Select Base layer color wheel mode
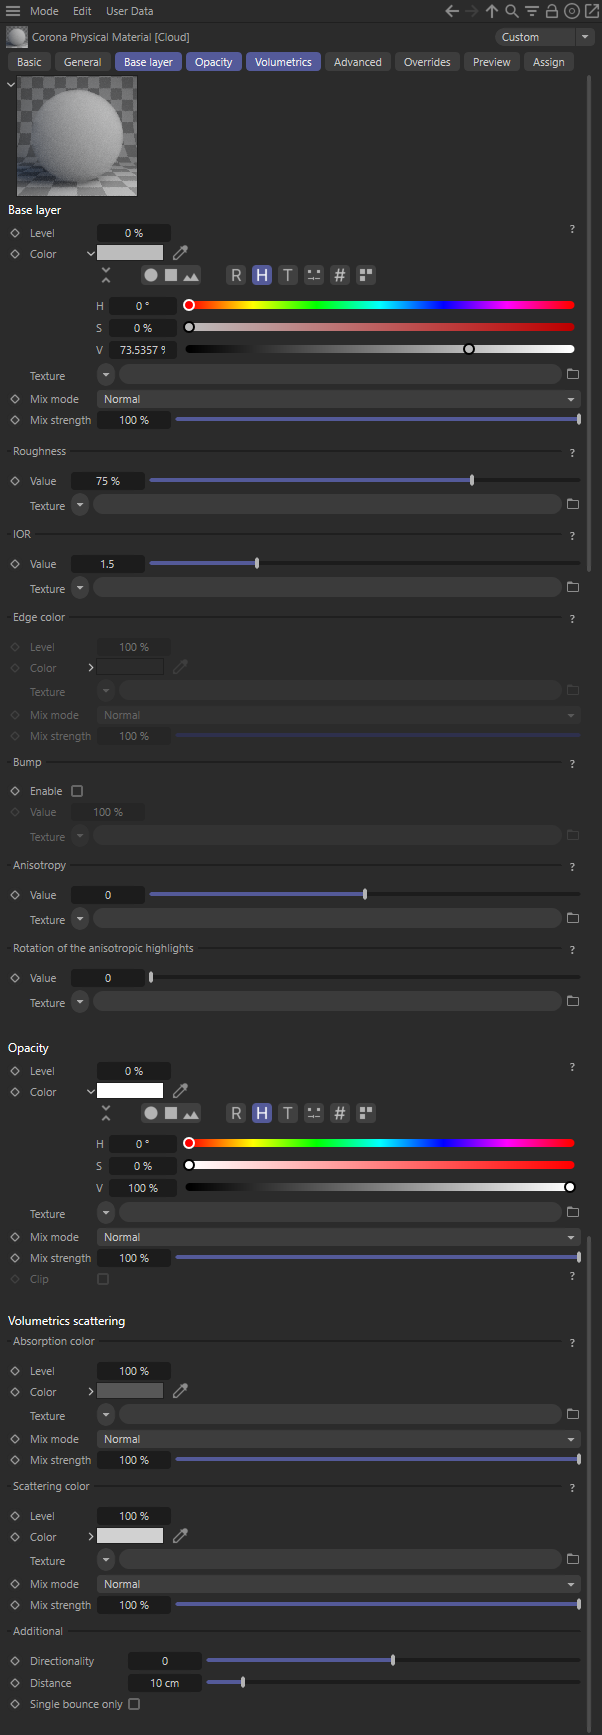 (x=151, y=275)
